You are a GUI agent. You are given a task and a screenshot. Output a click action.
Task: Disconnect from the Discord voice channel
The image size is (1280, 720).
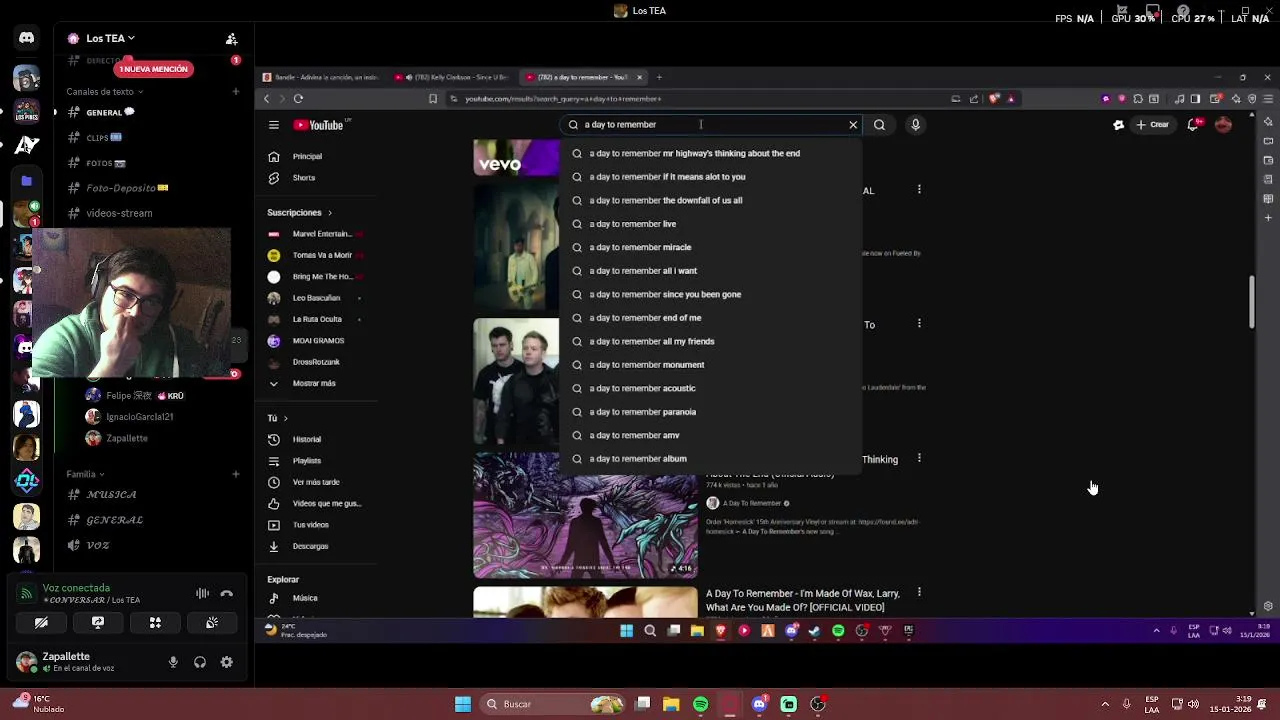click(227, 593)
